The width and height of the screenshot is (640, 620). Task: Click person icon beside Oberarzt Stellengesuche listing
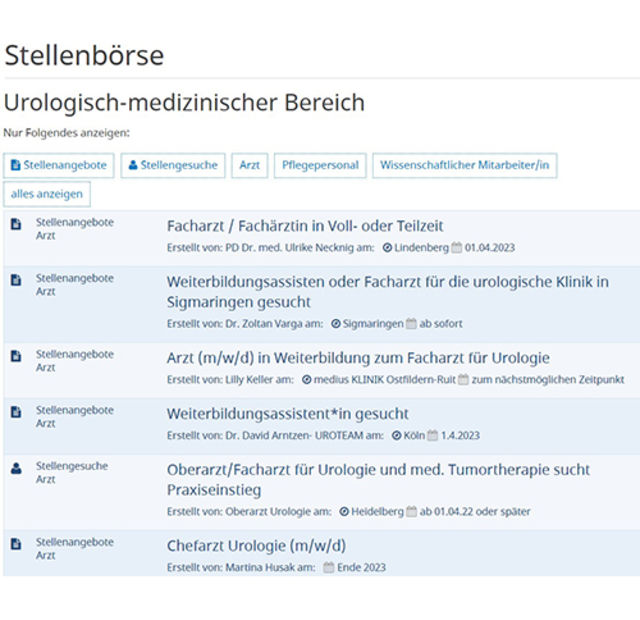click(15, 468)
